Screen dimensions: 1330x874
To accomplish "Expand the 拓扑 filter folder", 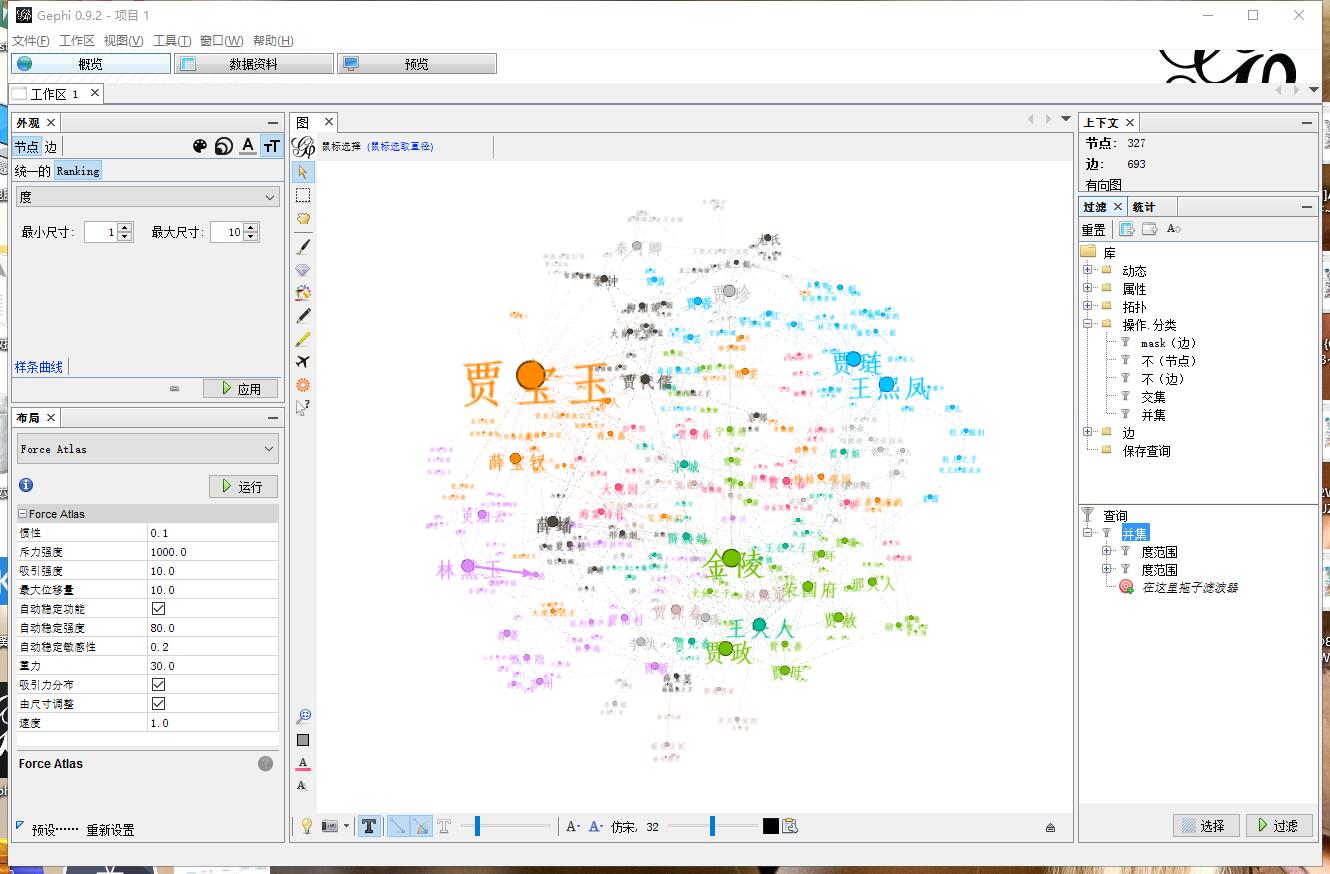I will [1088, 306].
